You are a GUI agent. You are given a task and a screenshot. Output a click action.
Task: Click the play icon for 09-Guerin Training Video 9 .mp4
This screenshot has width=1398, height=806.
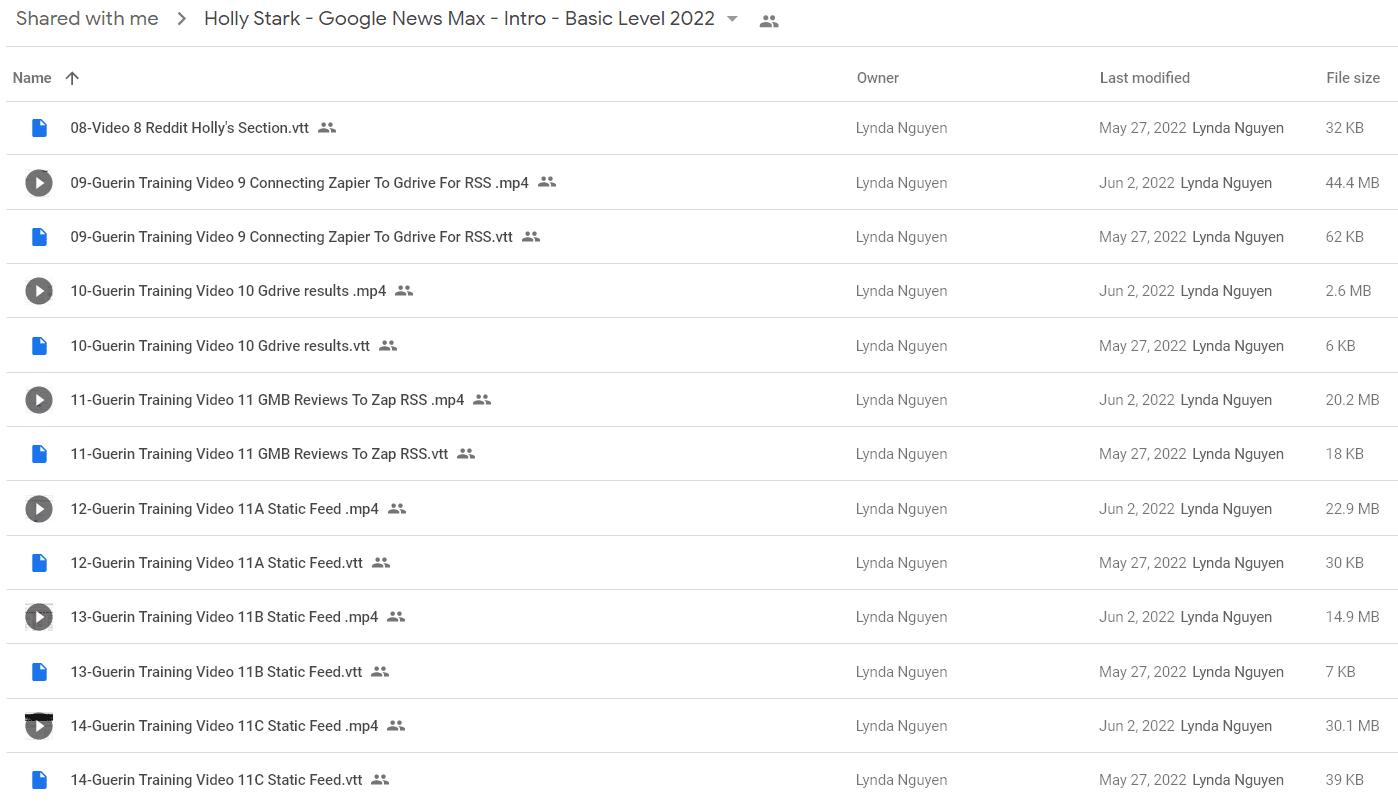[39, 183]
